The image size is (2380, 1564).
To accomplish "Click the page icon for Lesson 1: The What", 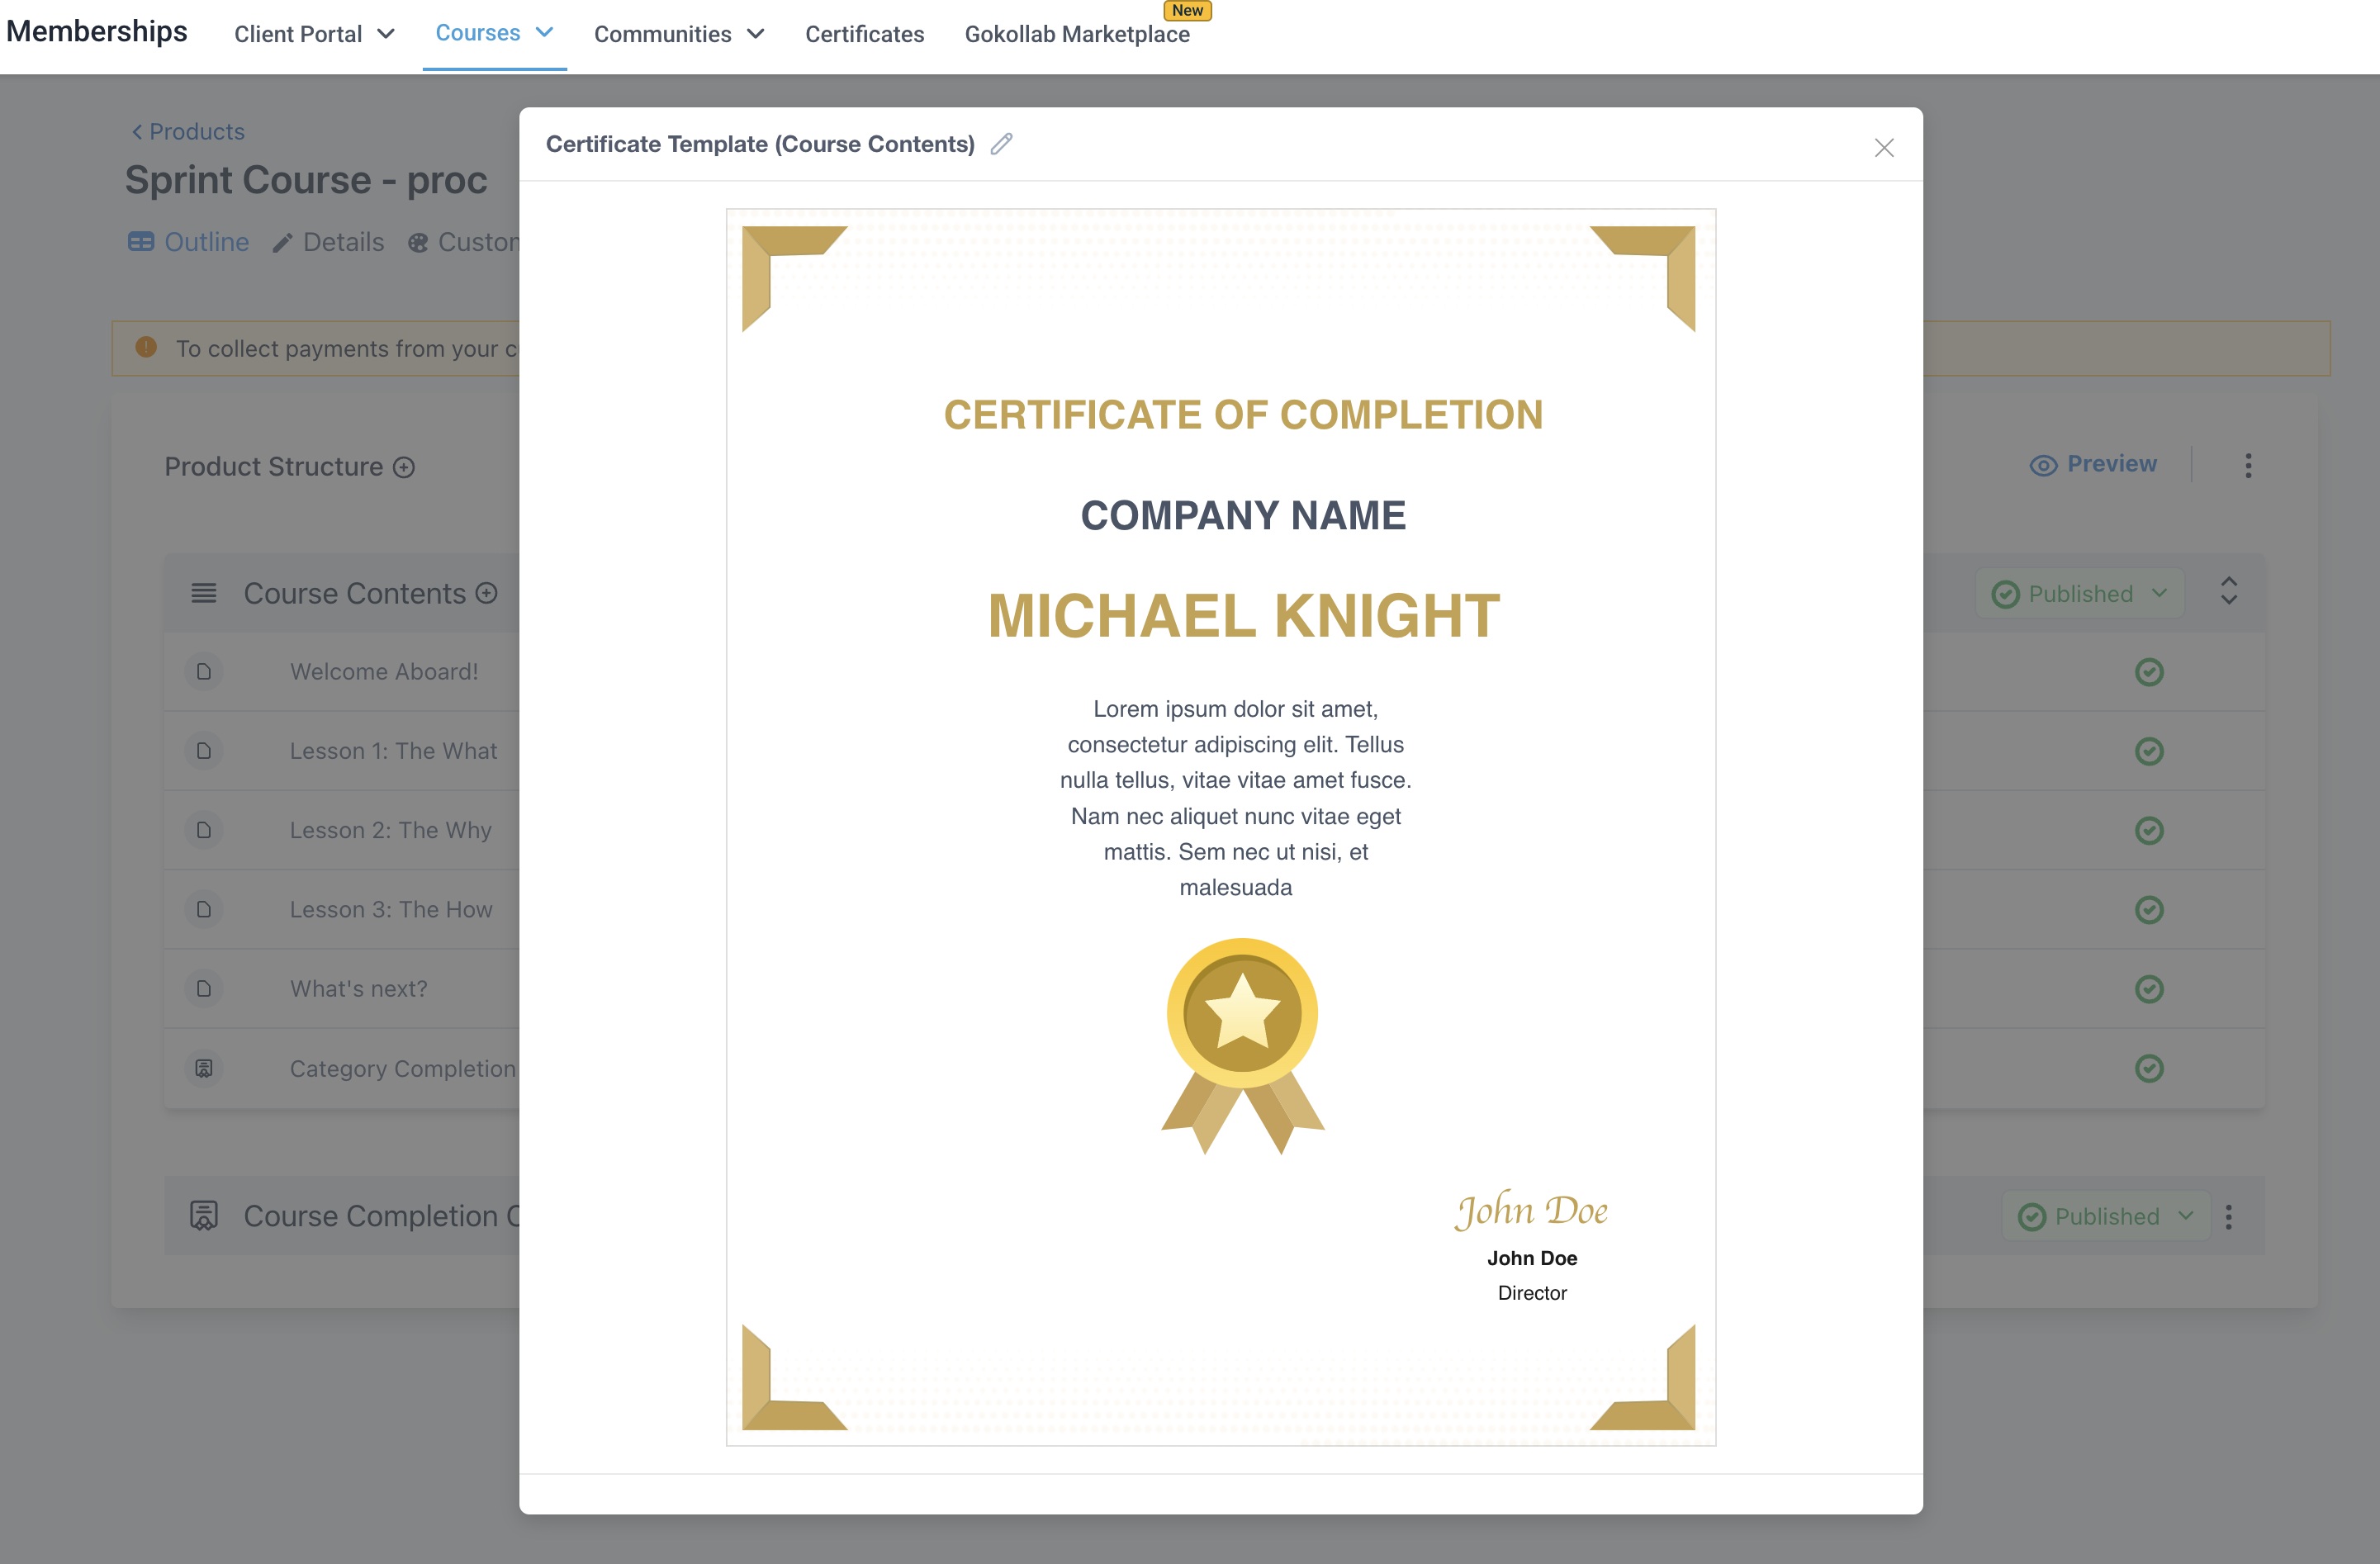I will coord(204,750).
